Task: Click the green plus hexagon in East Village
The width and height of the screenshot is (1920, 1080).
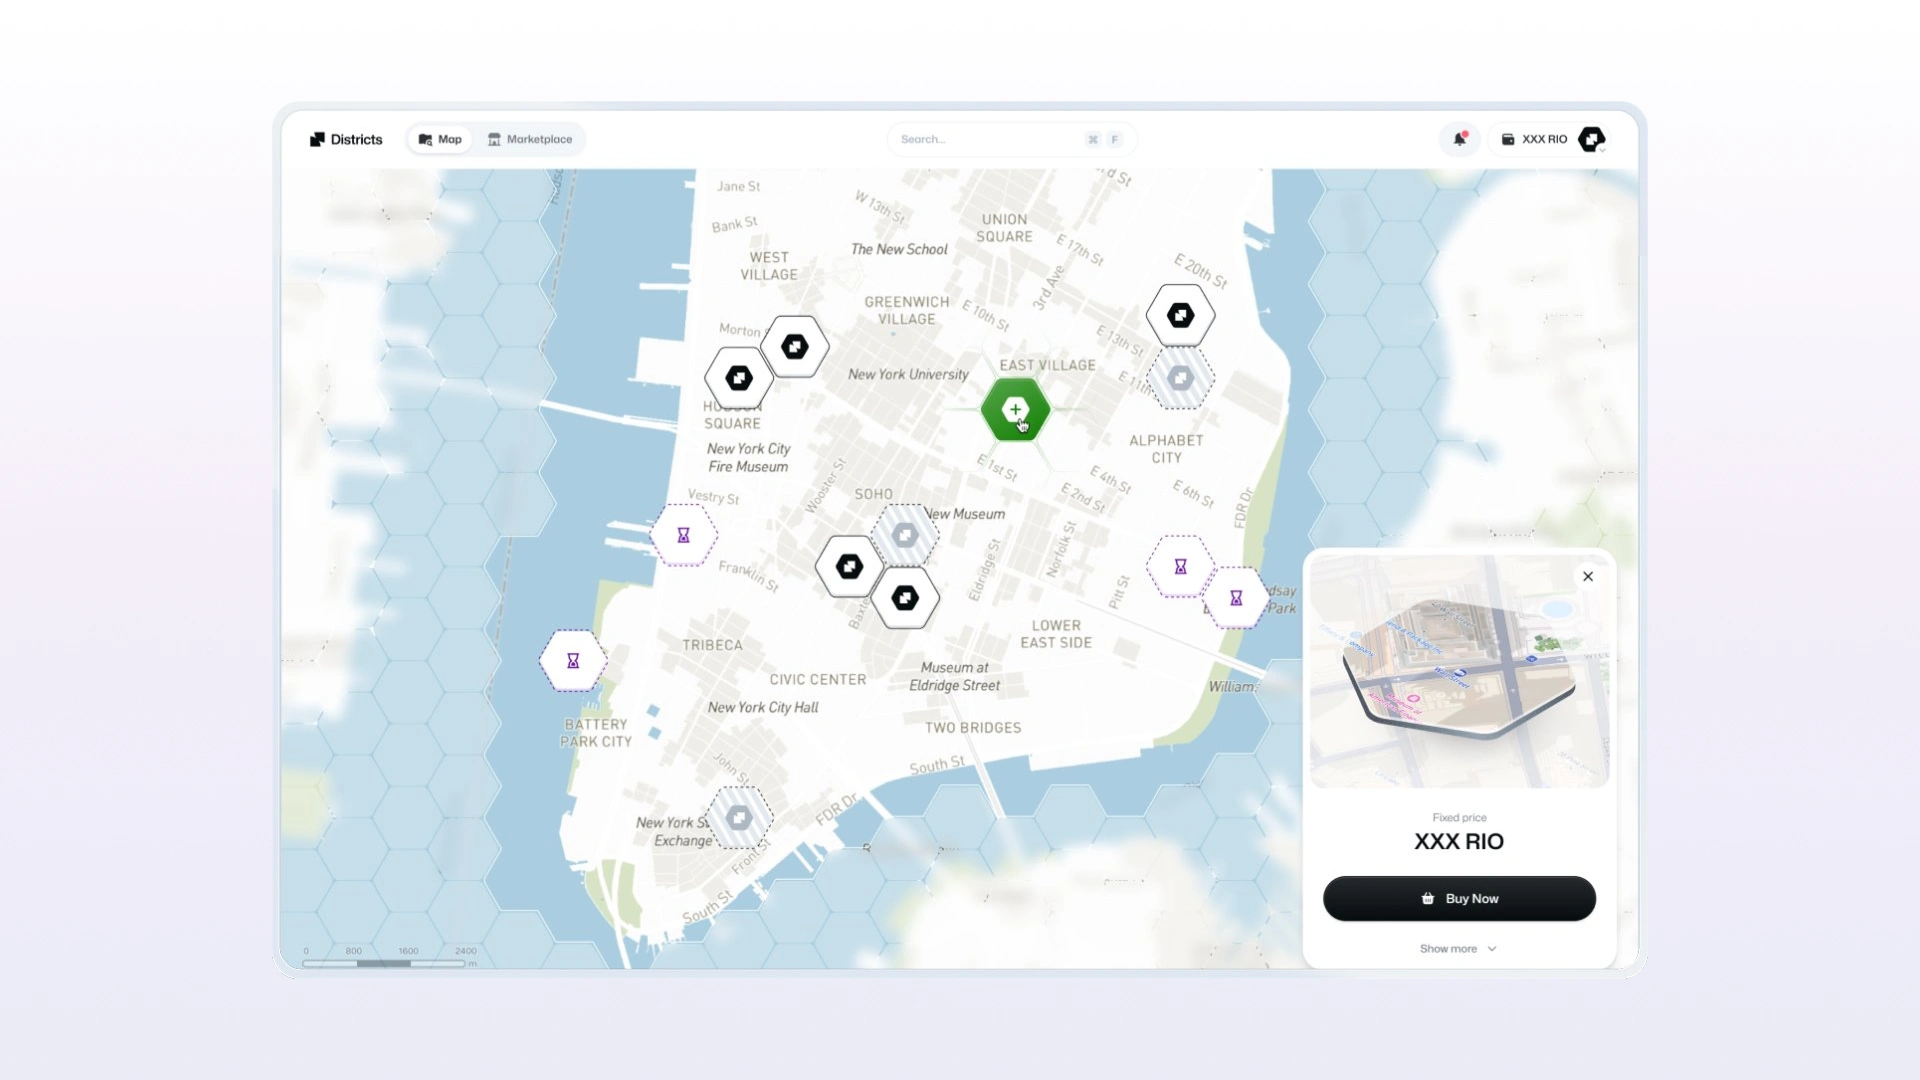Action: pyautogui.click(x=1015, y=409)
